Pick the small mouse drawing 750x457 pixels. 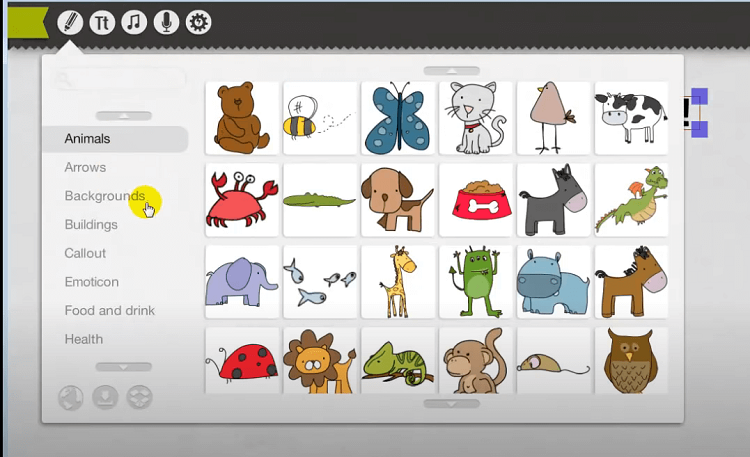554,361
